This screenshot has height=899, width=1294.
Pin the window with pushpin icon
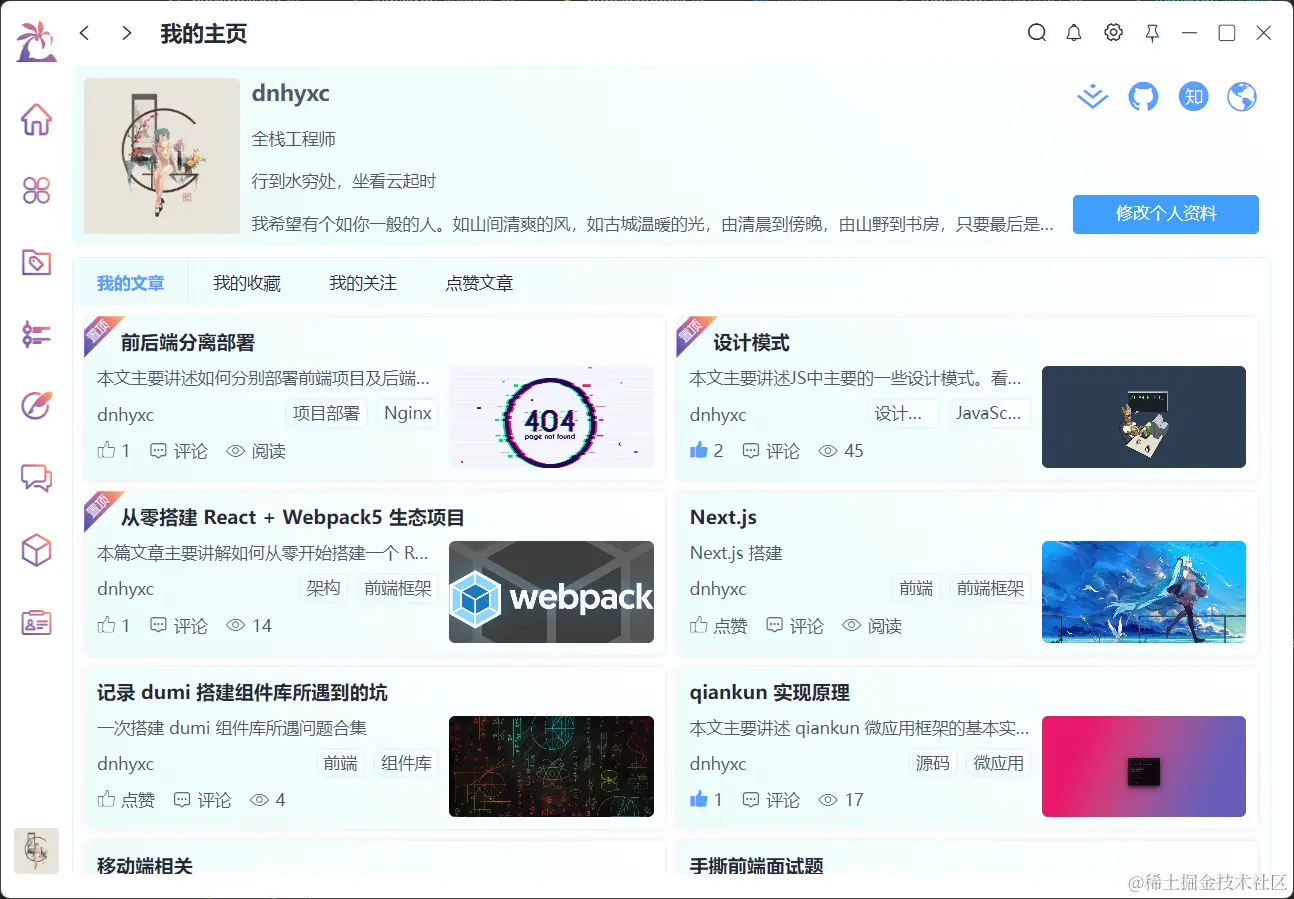coord(1152,33)
